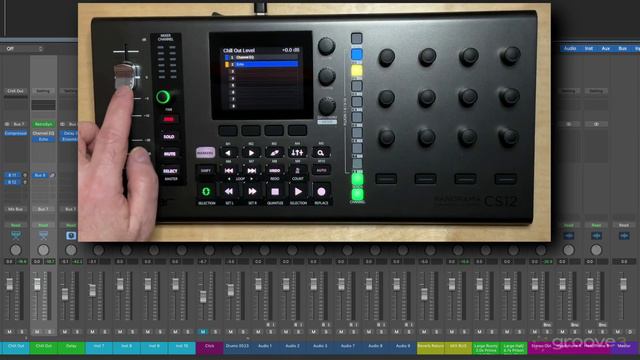This screenshot has height=360, width=640.
Task: Mute the Master channel strip
Action: click(618, 332)
